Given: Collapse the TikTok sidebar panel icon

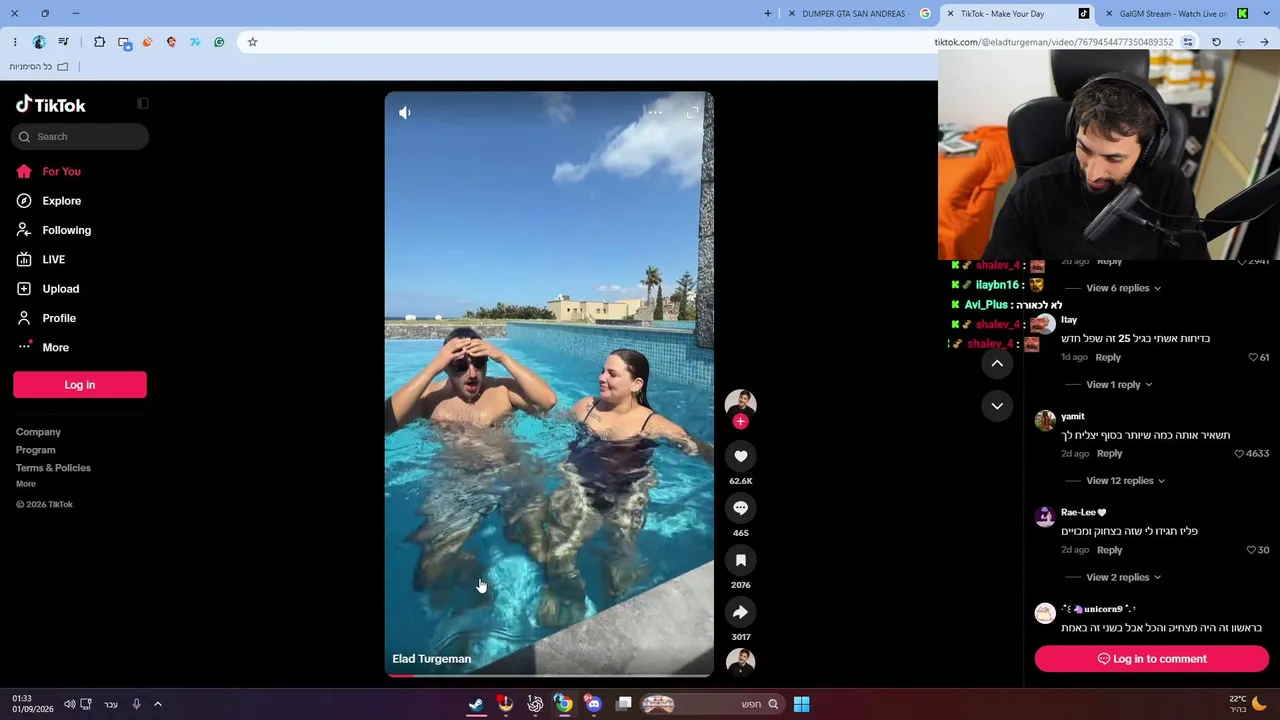Looking at the screenshot, I should tap(143, 104).
